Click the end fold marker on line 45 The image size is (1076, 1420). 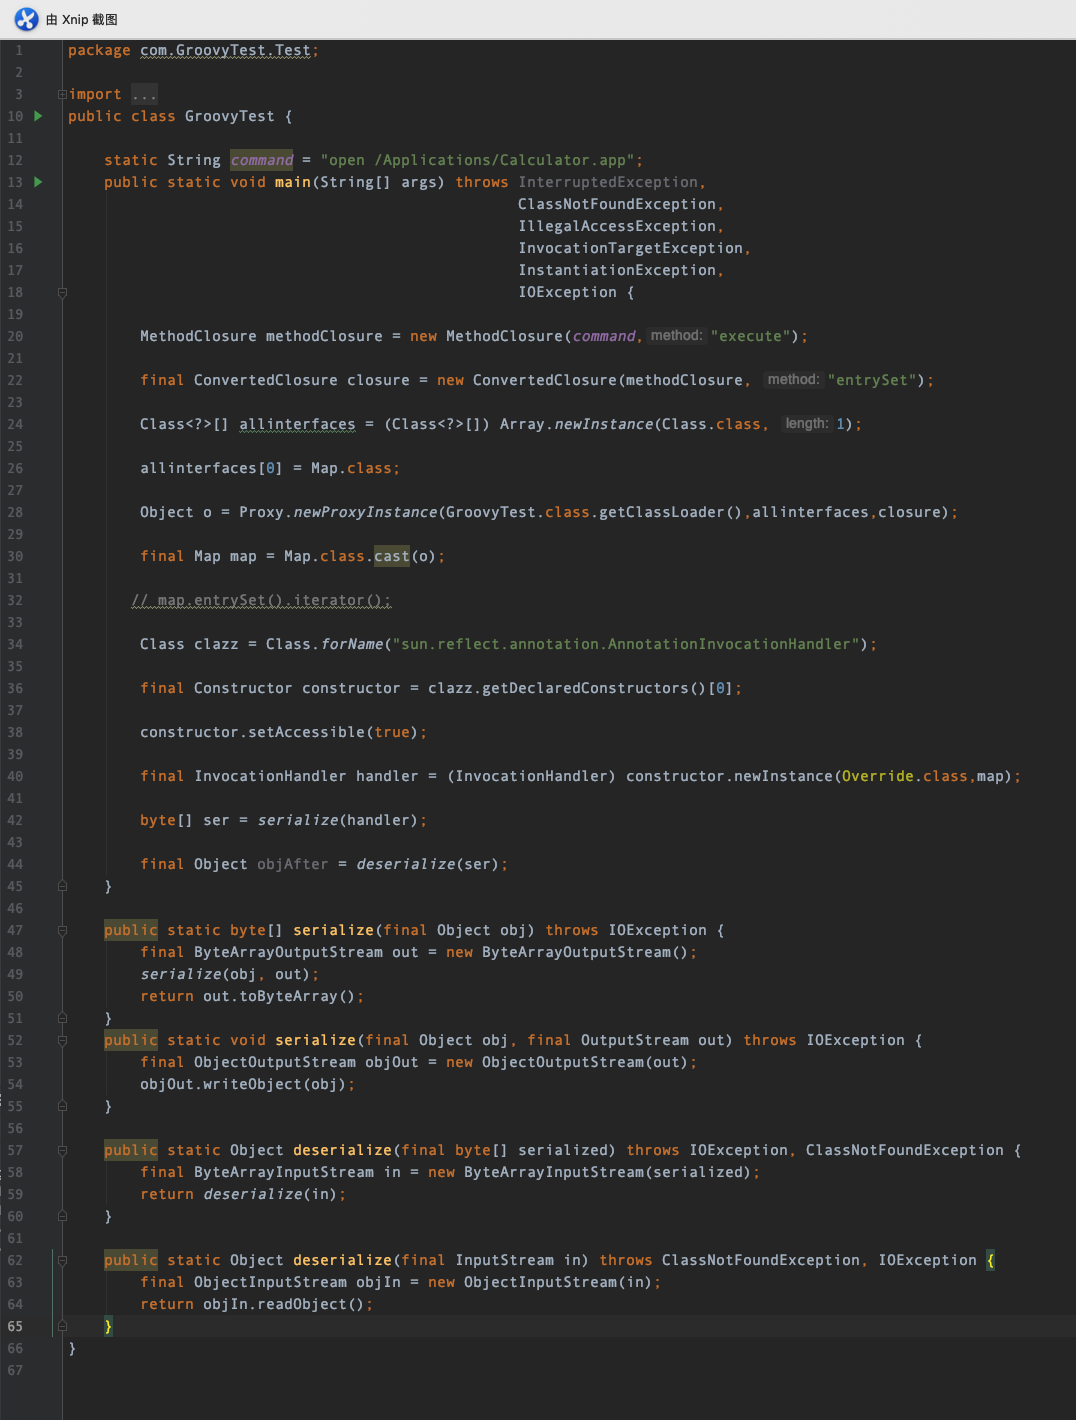[62, 886]
